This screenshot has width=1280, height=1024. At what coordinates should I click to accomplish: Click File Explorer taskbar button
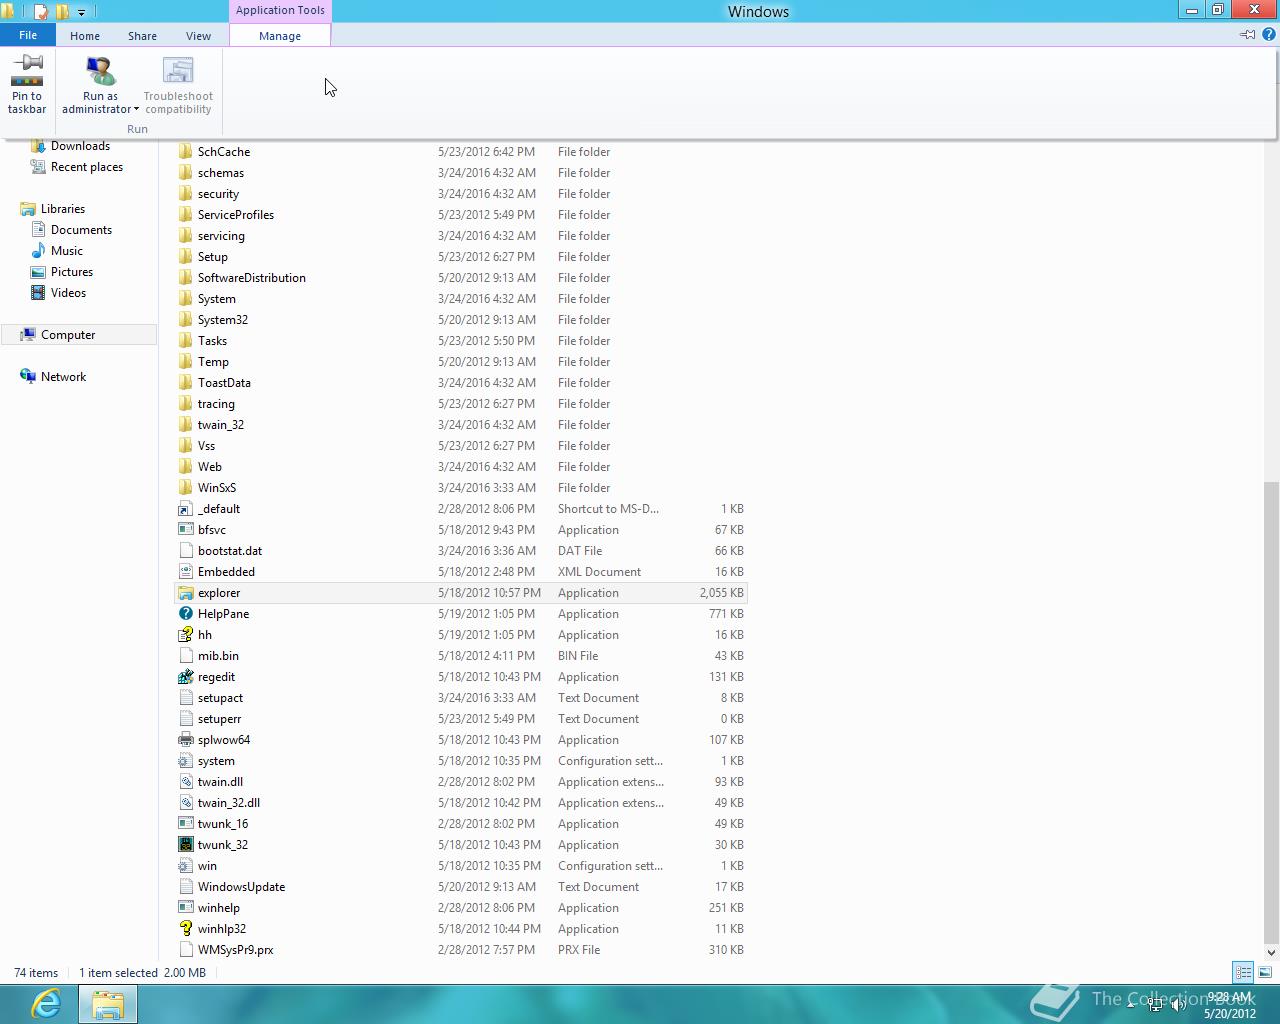108,1004
